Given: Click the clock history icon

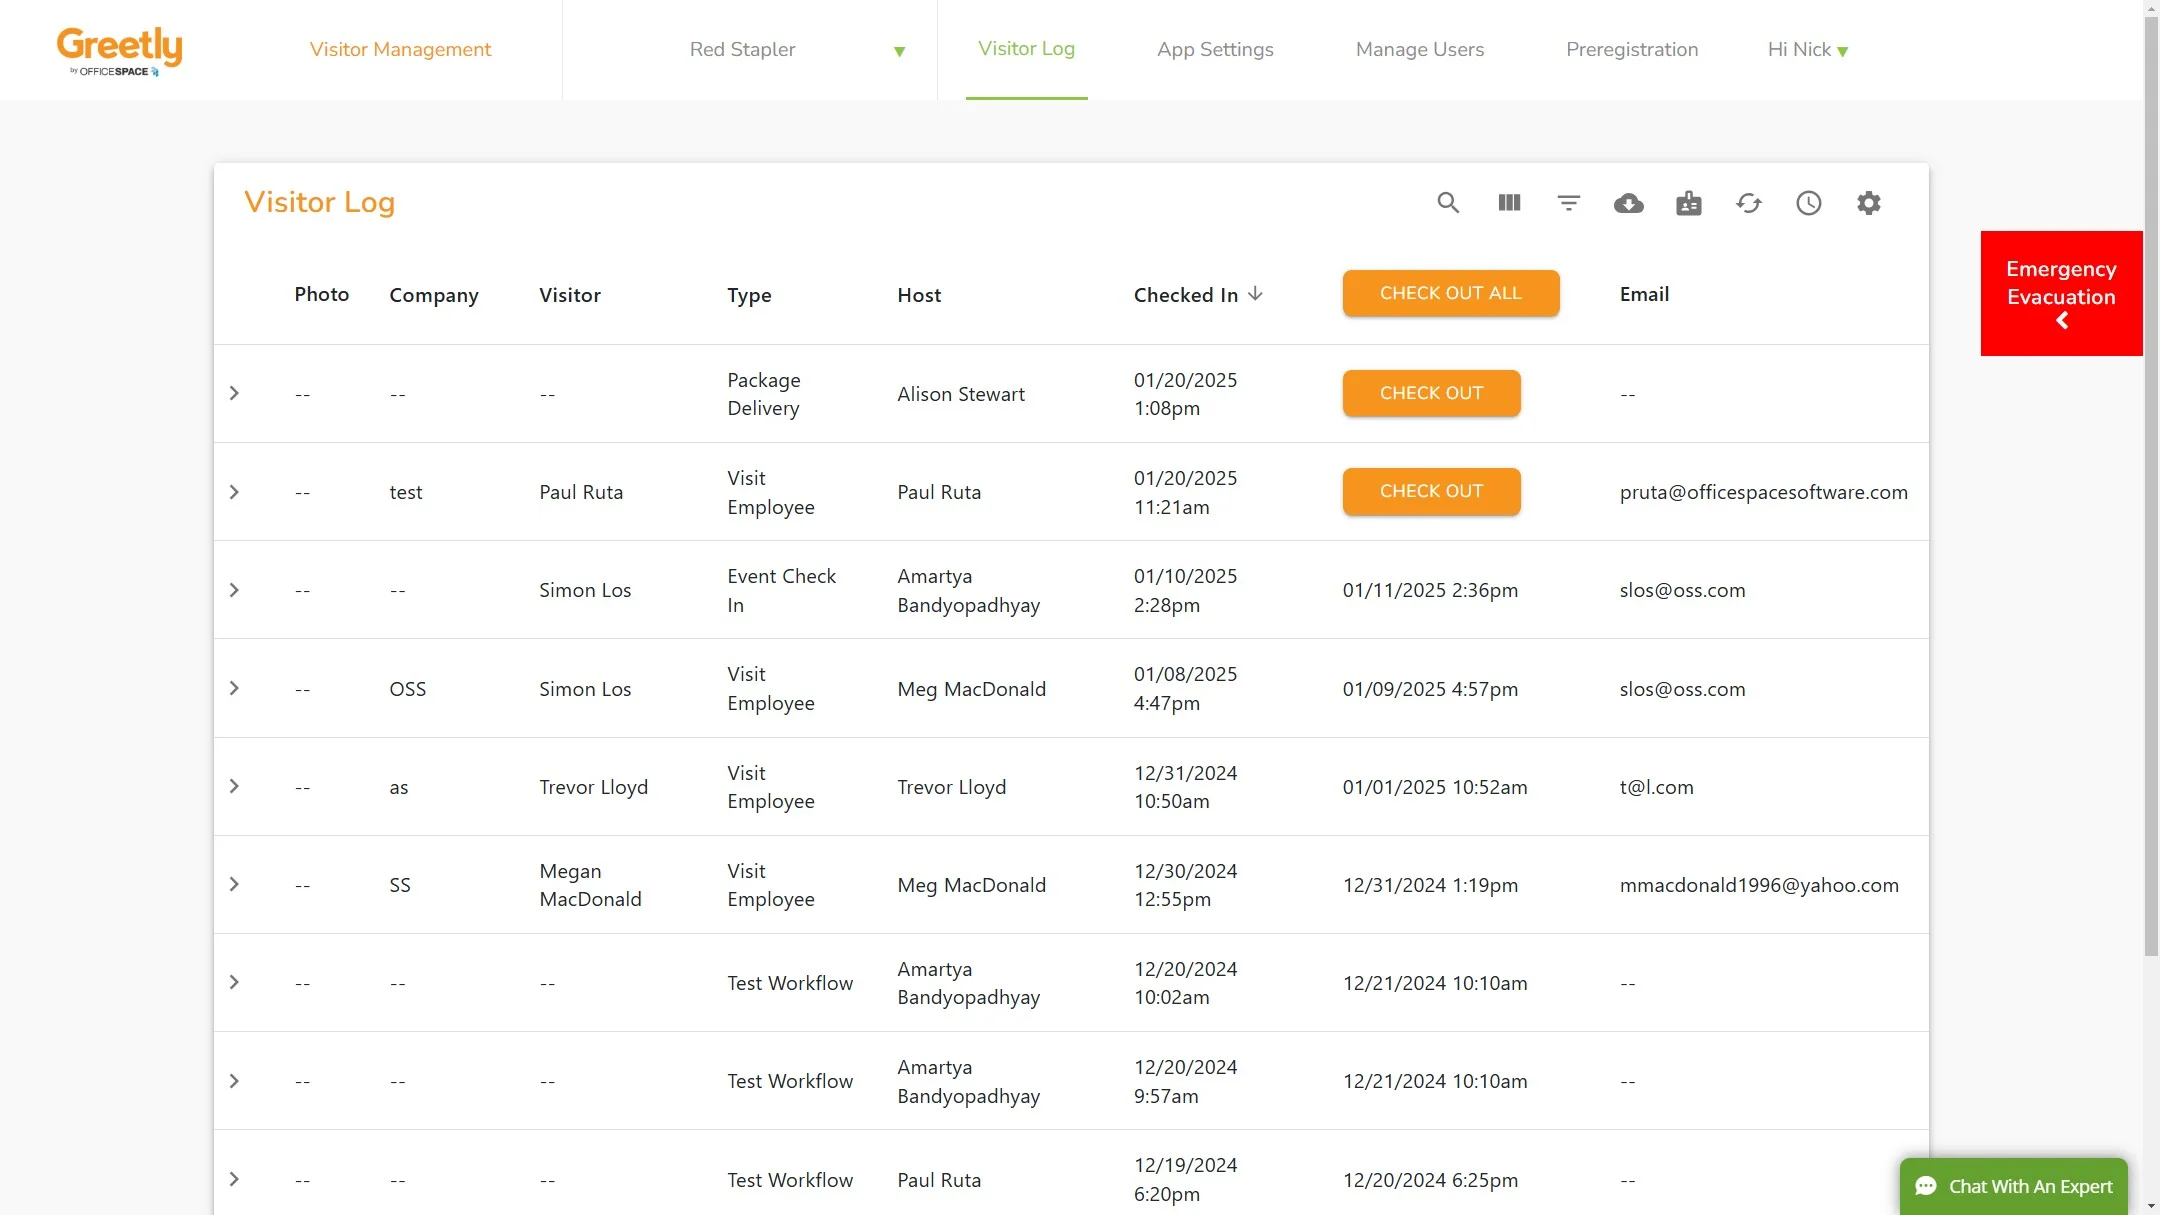Looking at the screenshot, I should point(1809,203).
